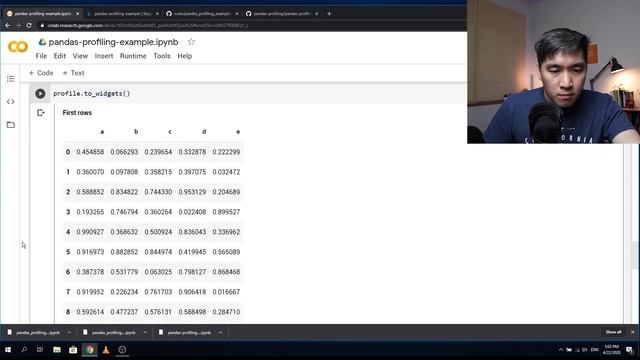Open the first downloaded pandas_profiling ipynb file
The width and height of the screenshot is (640, 360).
[34, 333]
